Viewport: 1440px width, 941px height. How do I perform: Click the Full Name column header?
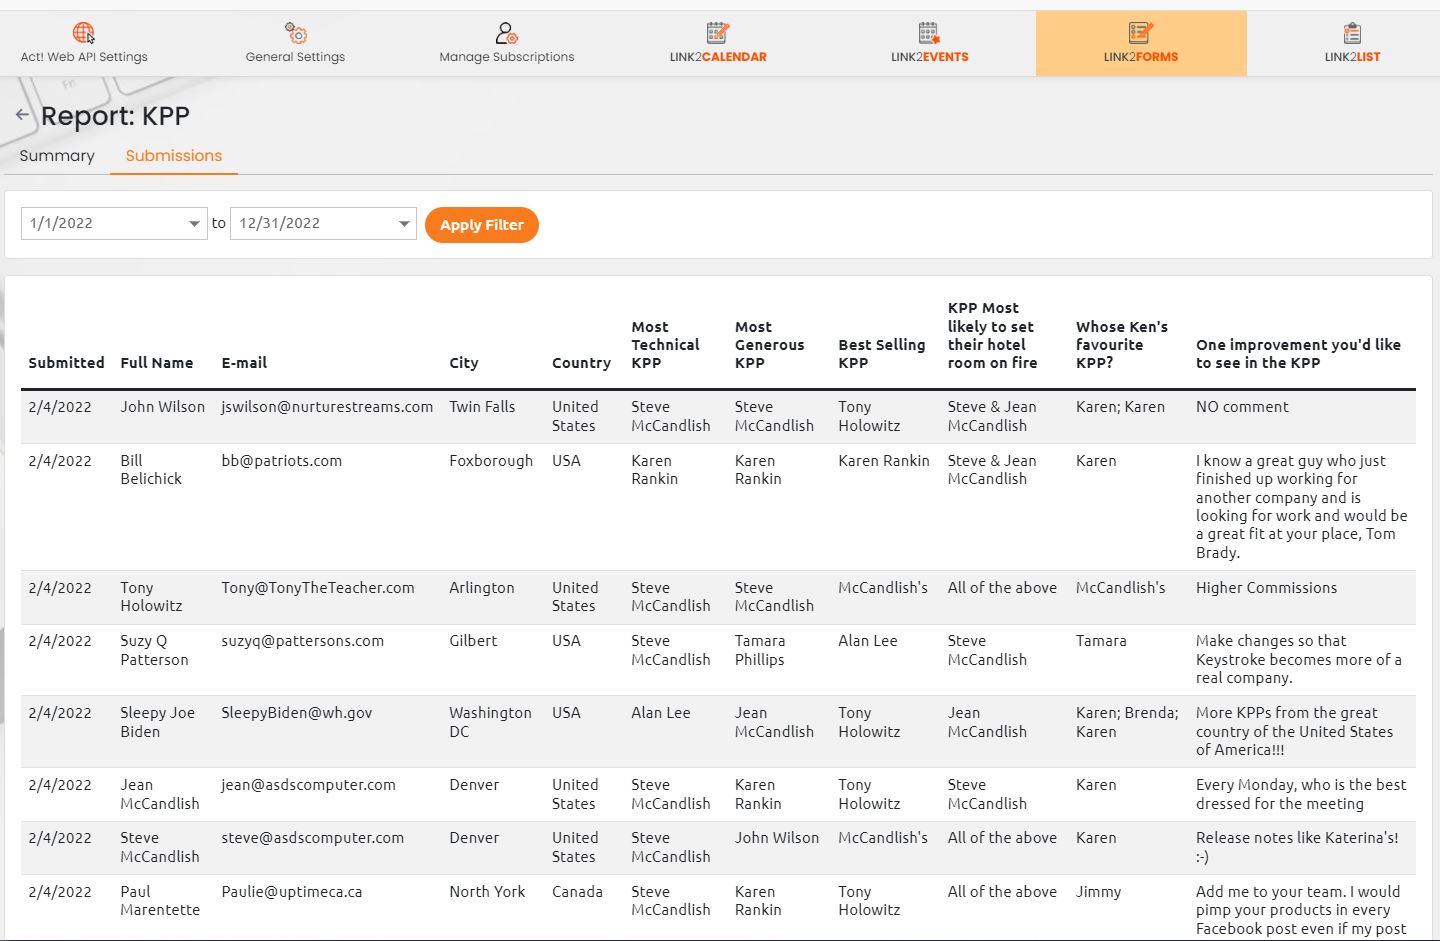click(157, 363)
